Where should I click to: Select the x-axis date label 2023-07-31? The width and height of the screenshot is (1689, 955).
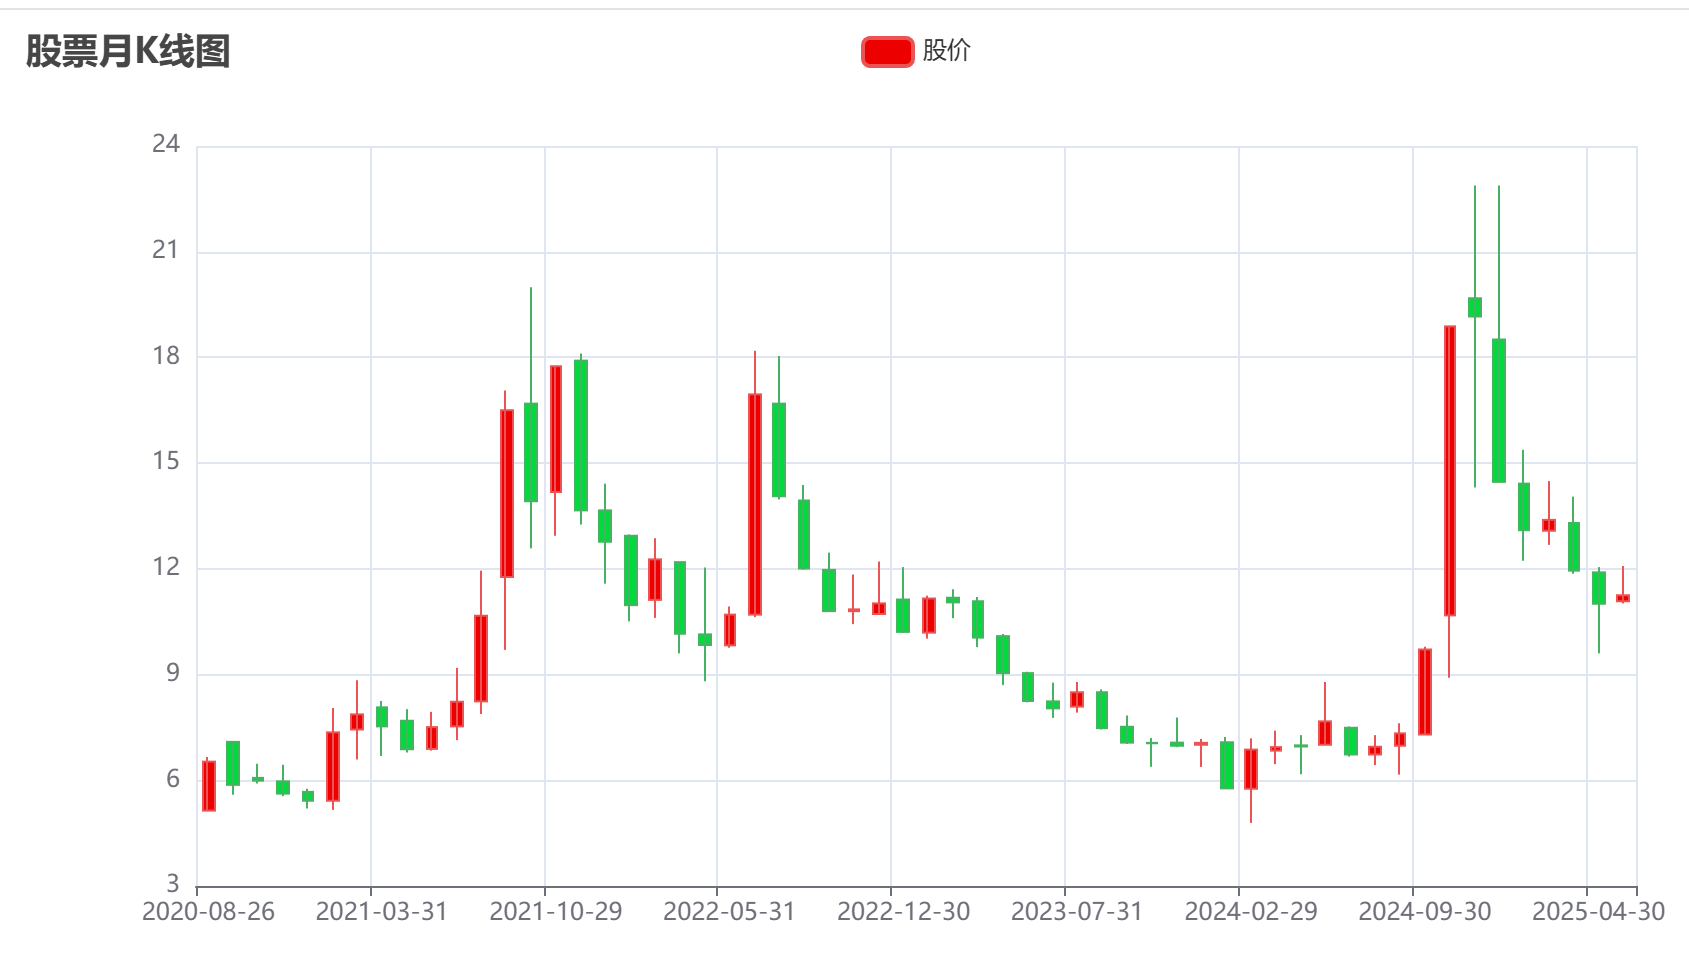tap(1077, 912)
